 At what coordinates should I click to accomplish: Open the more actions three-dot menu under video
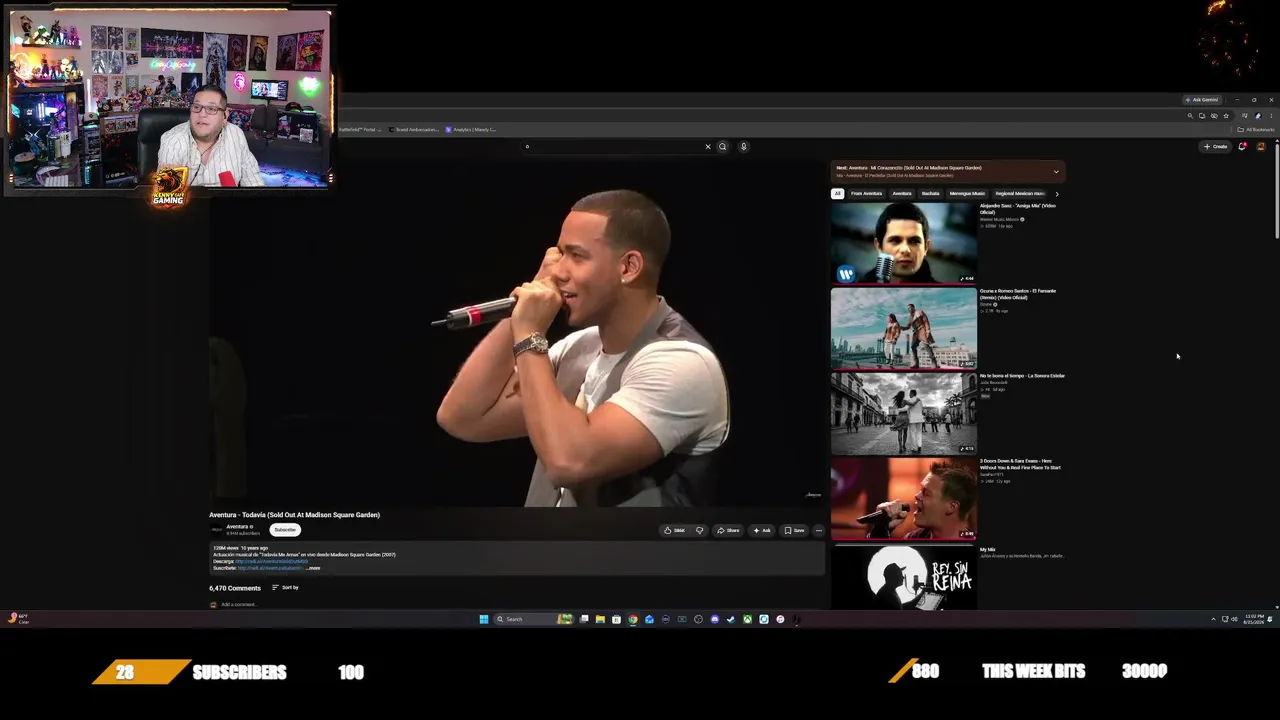(x=819, y=530)
